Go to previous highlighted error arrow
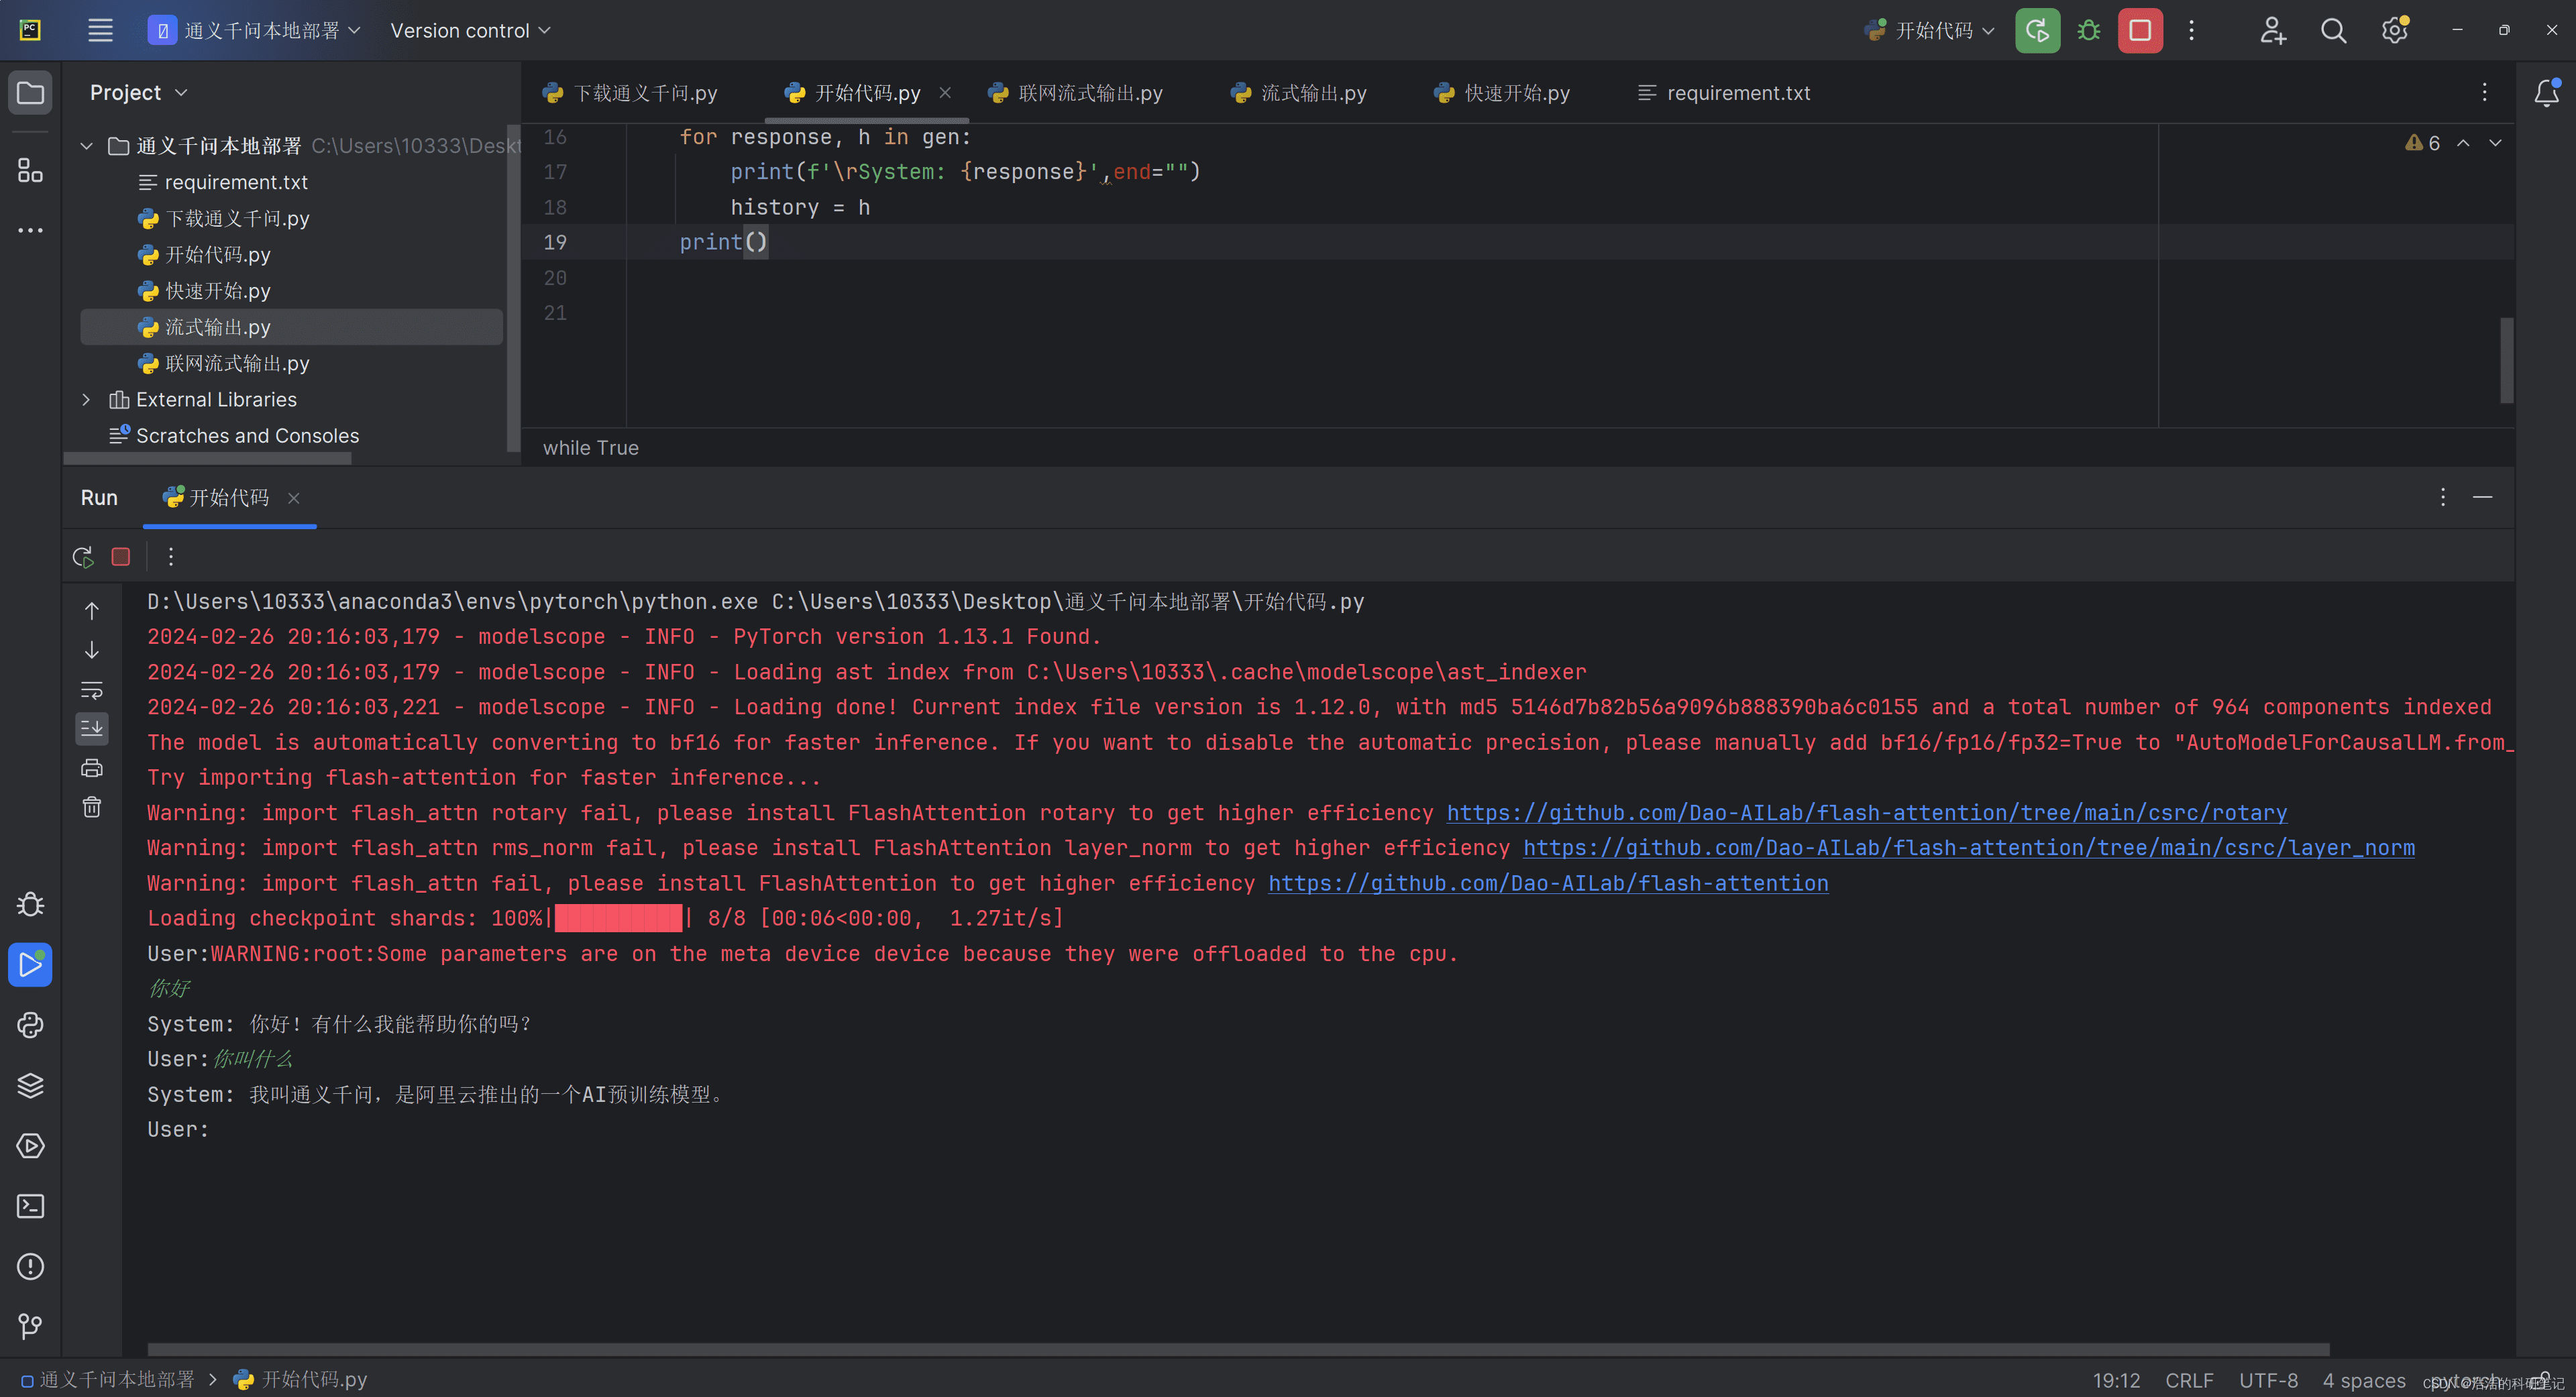 pyautogui.click(x=2463, y=143)
